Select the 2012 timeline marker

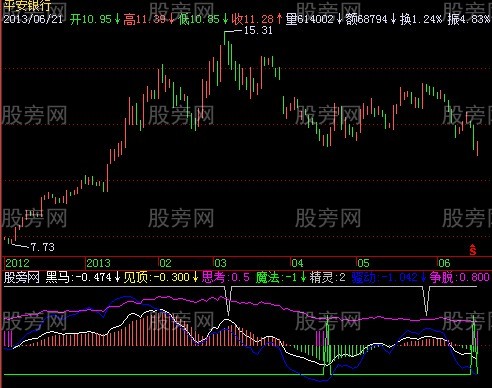[17, 263]
